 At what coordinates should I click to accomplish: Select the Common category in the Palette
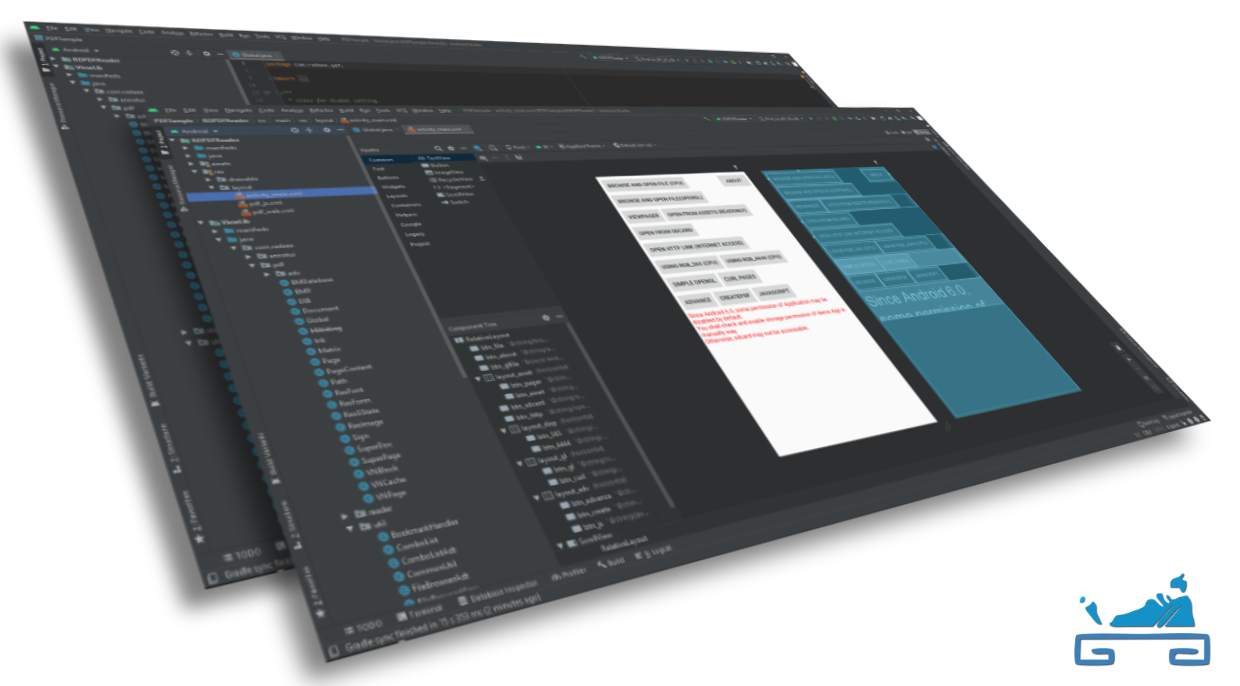[381, 160]
